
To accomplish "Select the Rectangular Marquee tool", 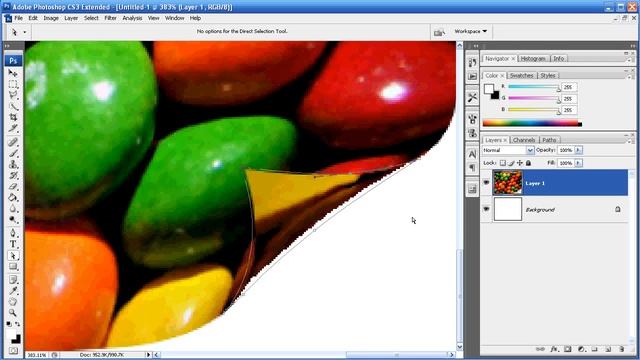I will coord(13,84).
